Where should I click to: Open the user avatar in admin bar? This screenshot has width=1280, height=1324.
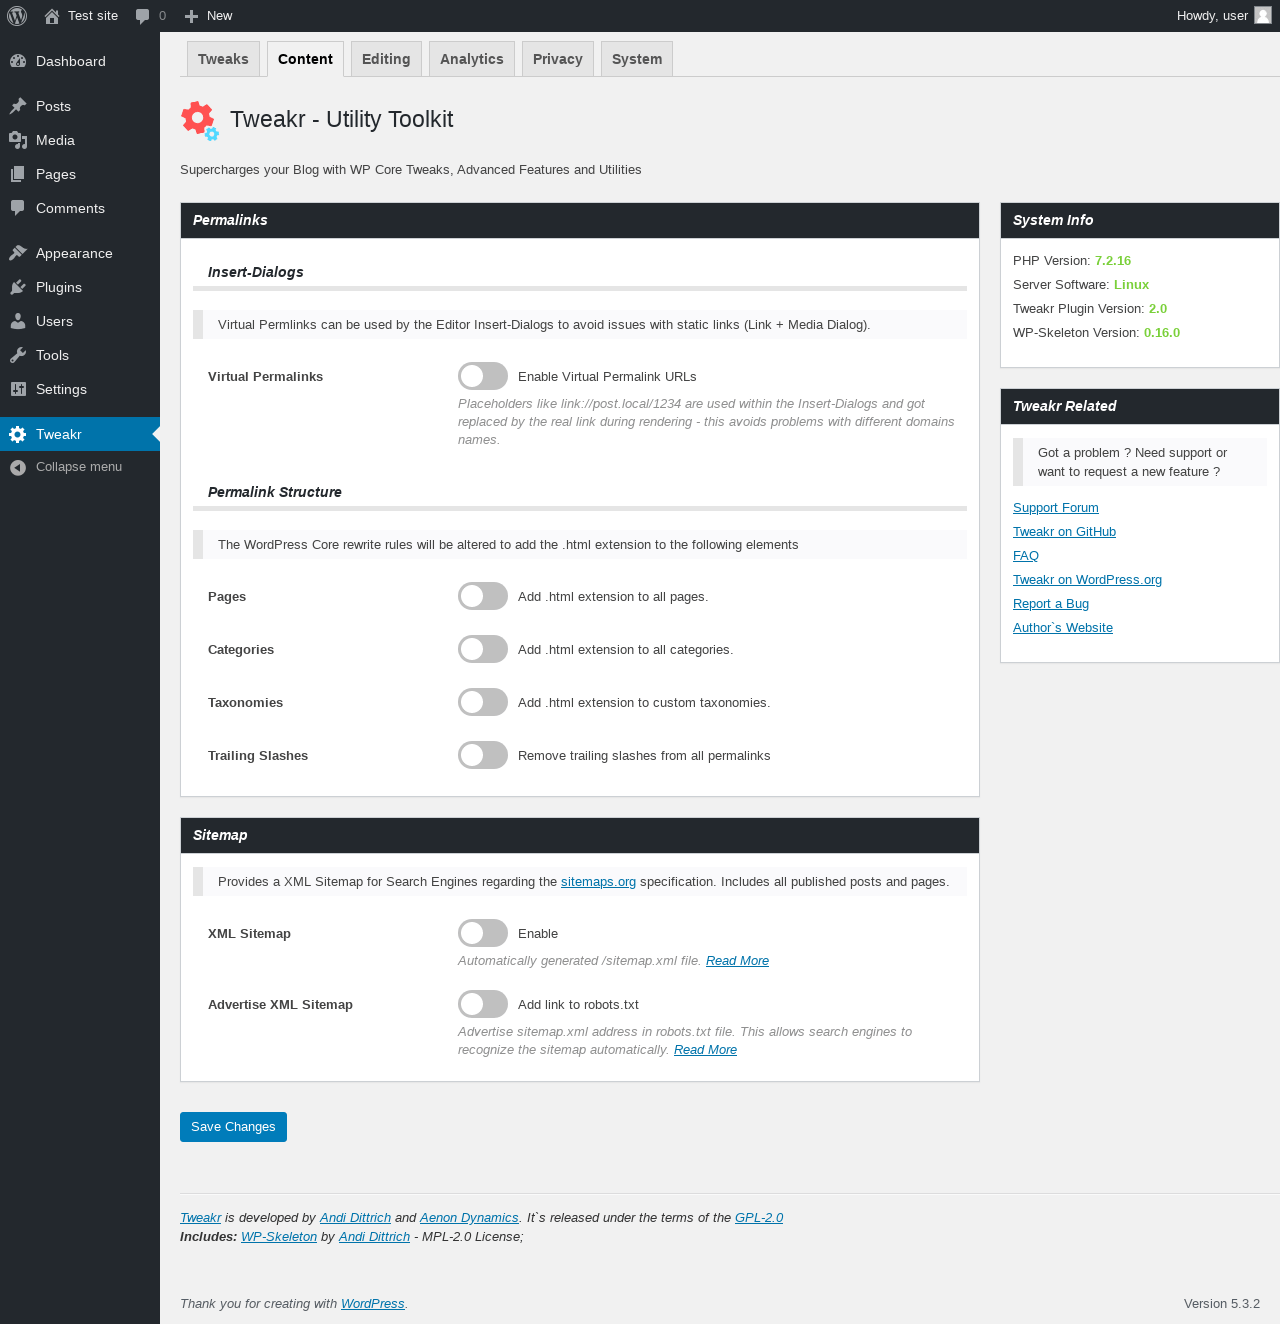coord(1263,16)
